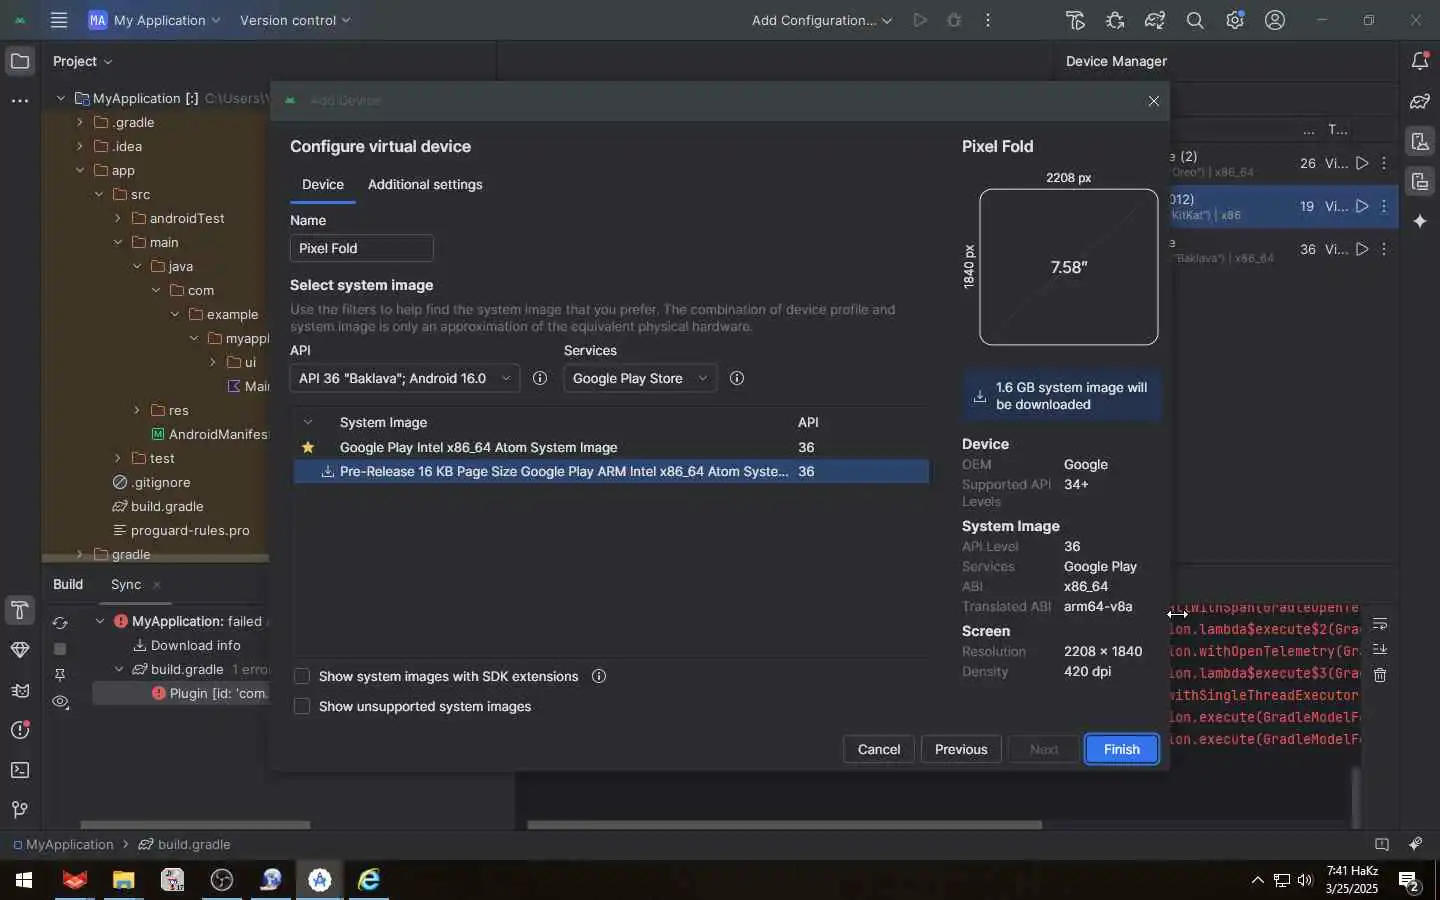Screen dimensions: 1440x900
Task: Click the Debug bug icon in toolbar
Action: click(x=954, y=20)
